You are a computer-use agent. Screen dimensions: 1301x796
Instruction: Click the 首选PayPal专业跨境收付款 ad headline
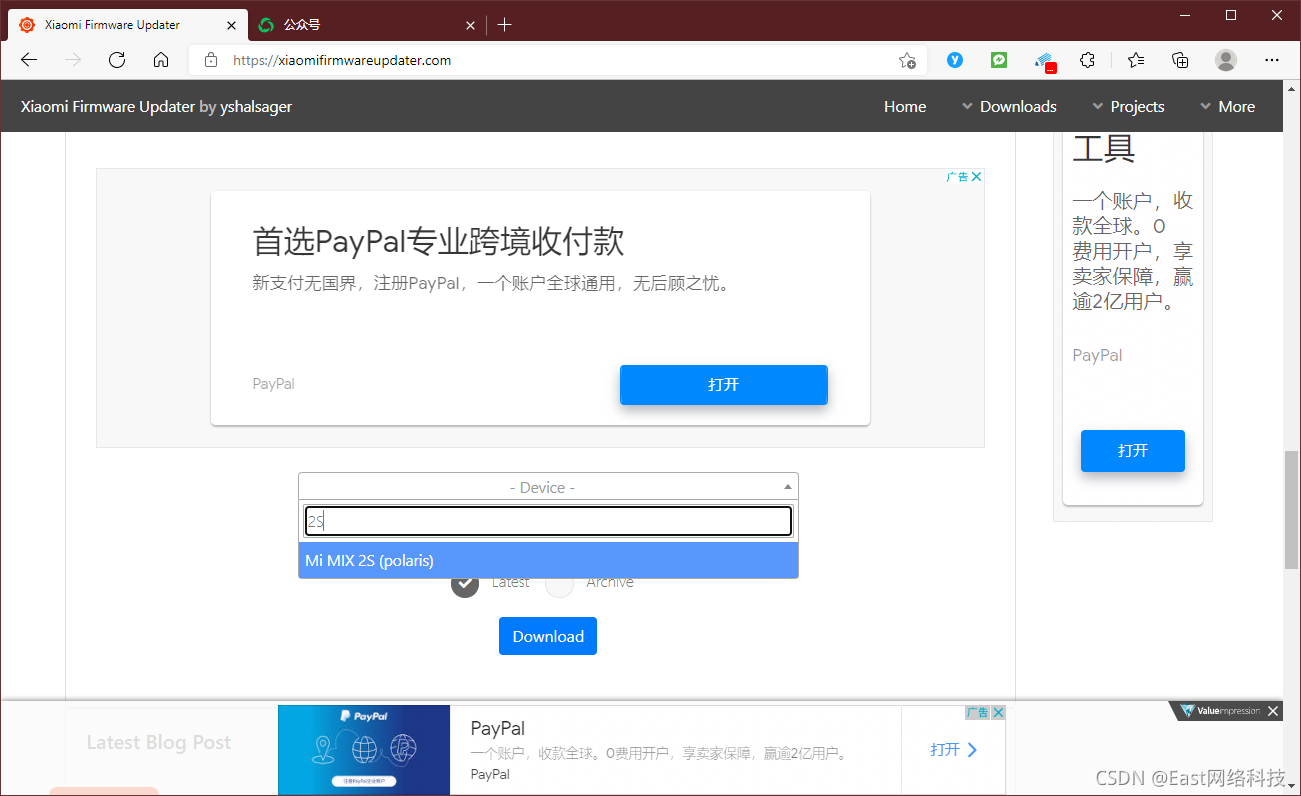coord(438,241)
